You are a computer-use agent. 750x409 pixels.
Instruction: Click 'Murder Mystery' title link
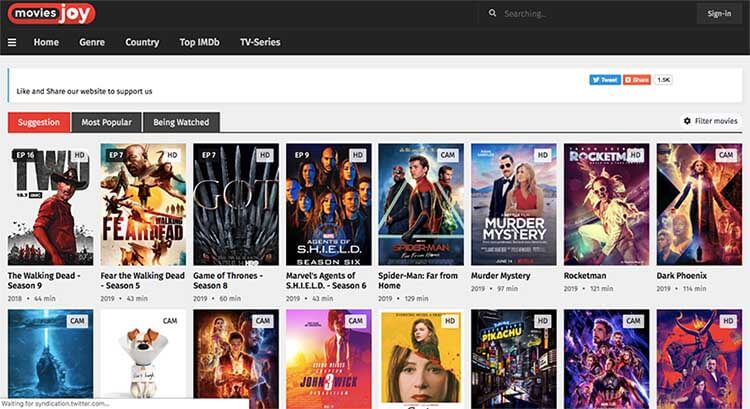pos(501,276)
